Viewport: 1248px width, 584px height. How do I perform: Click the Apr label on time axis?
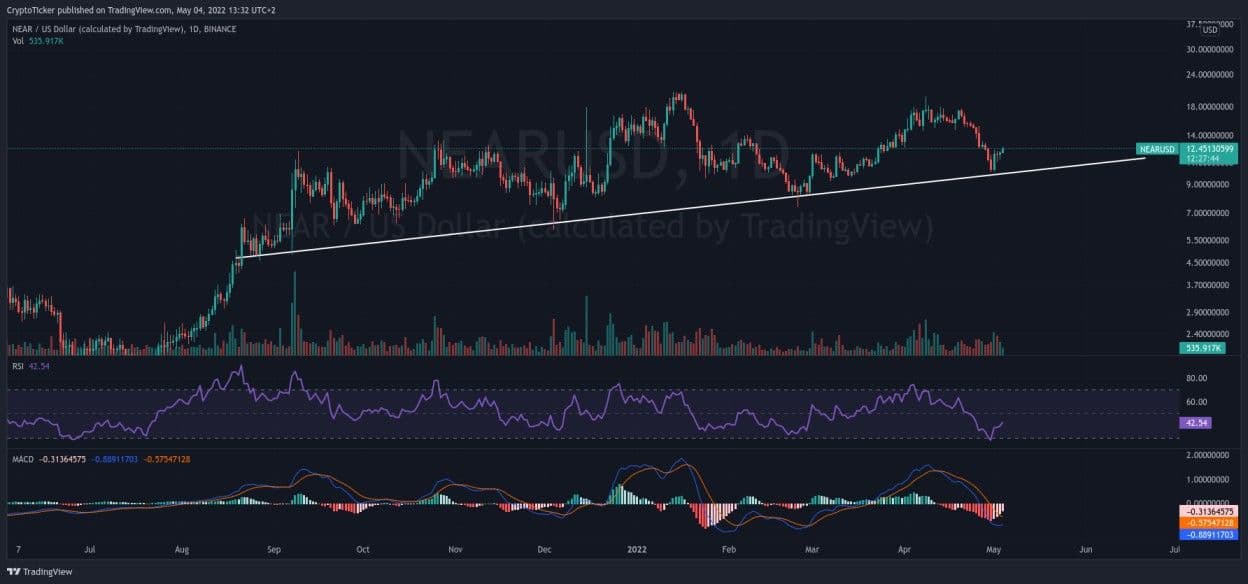pyautogui.click(x=906, y=549)
